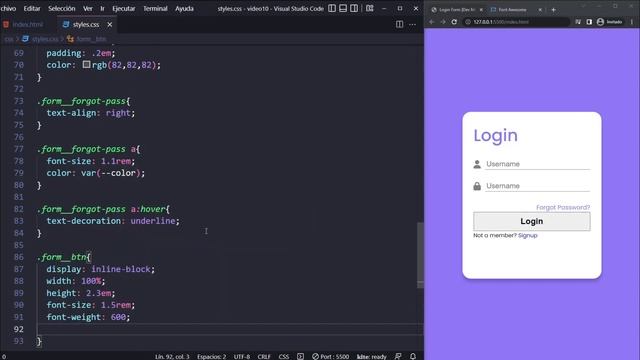Click CRLF end-of-line selector
Image resolution: width=640 pixels, height=360 pixels.
pyautogui.click(x=264, y=356)
